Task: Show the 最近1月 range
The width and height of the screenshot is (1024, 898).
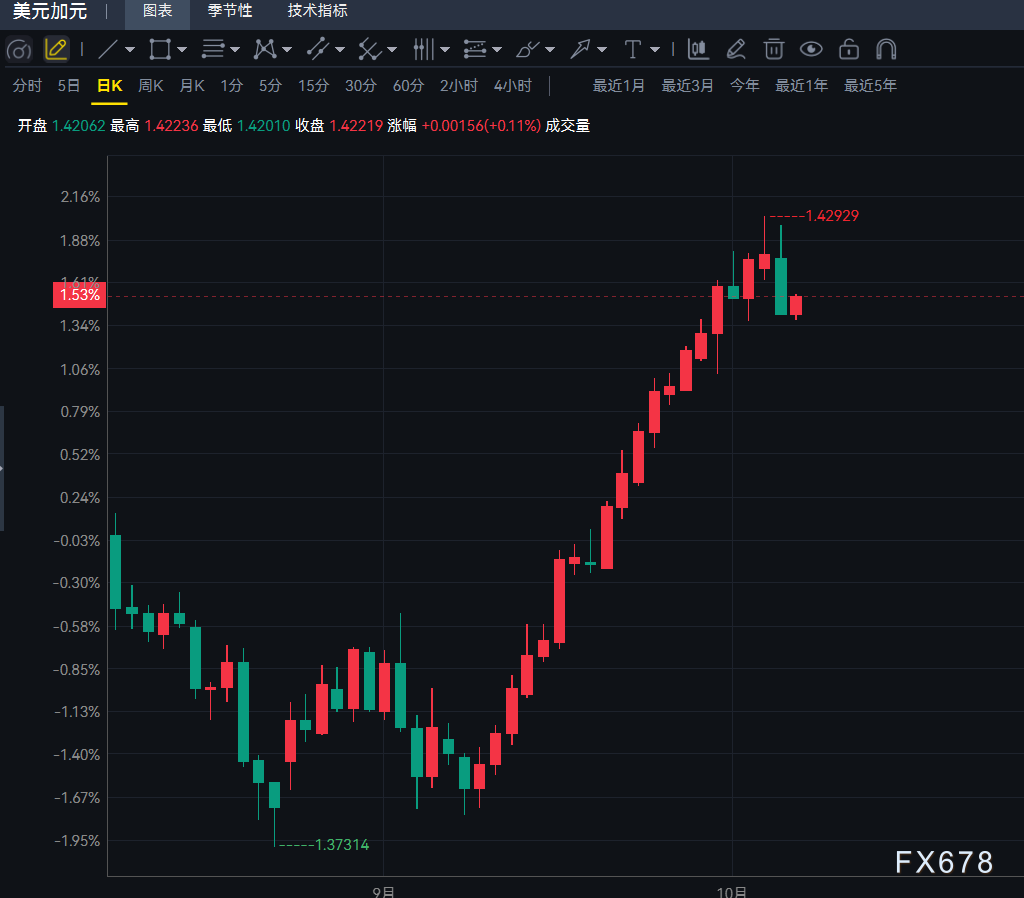Action: click(618, 86)
